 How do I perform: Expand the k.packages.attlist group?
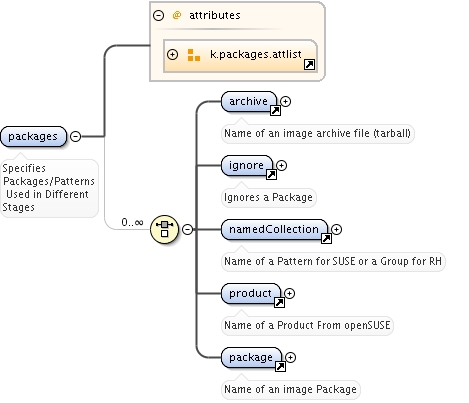pyautogui.click(x=172, y=54)
